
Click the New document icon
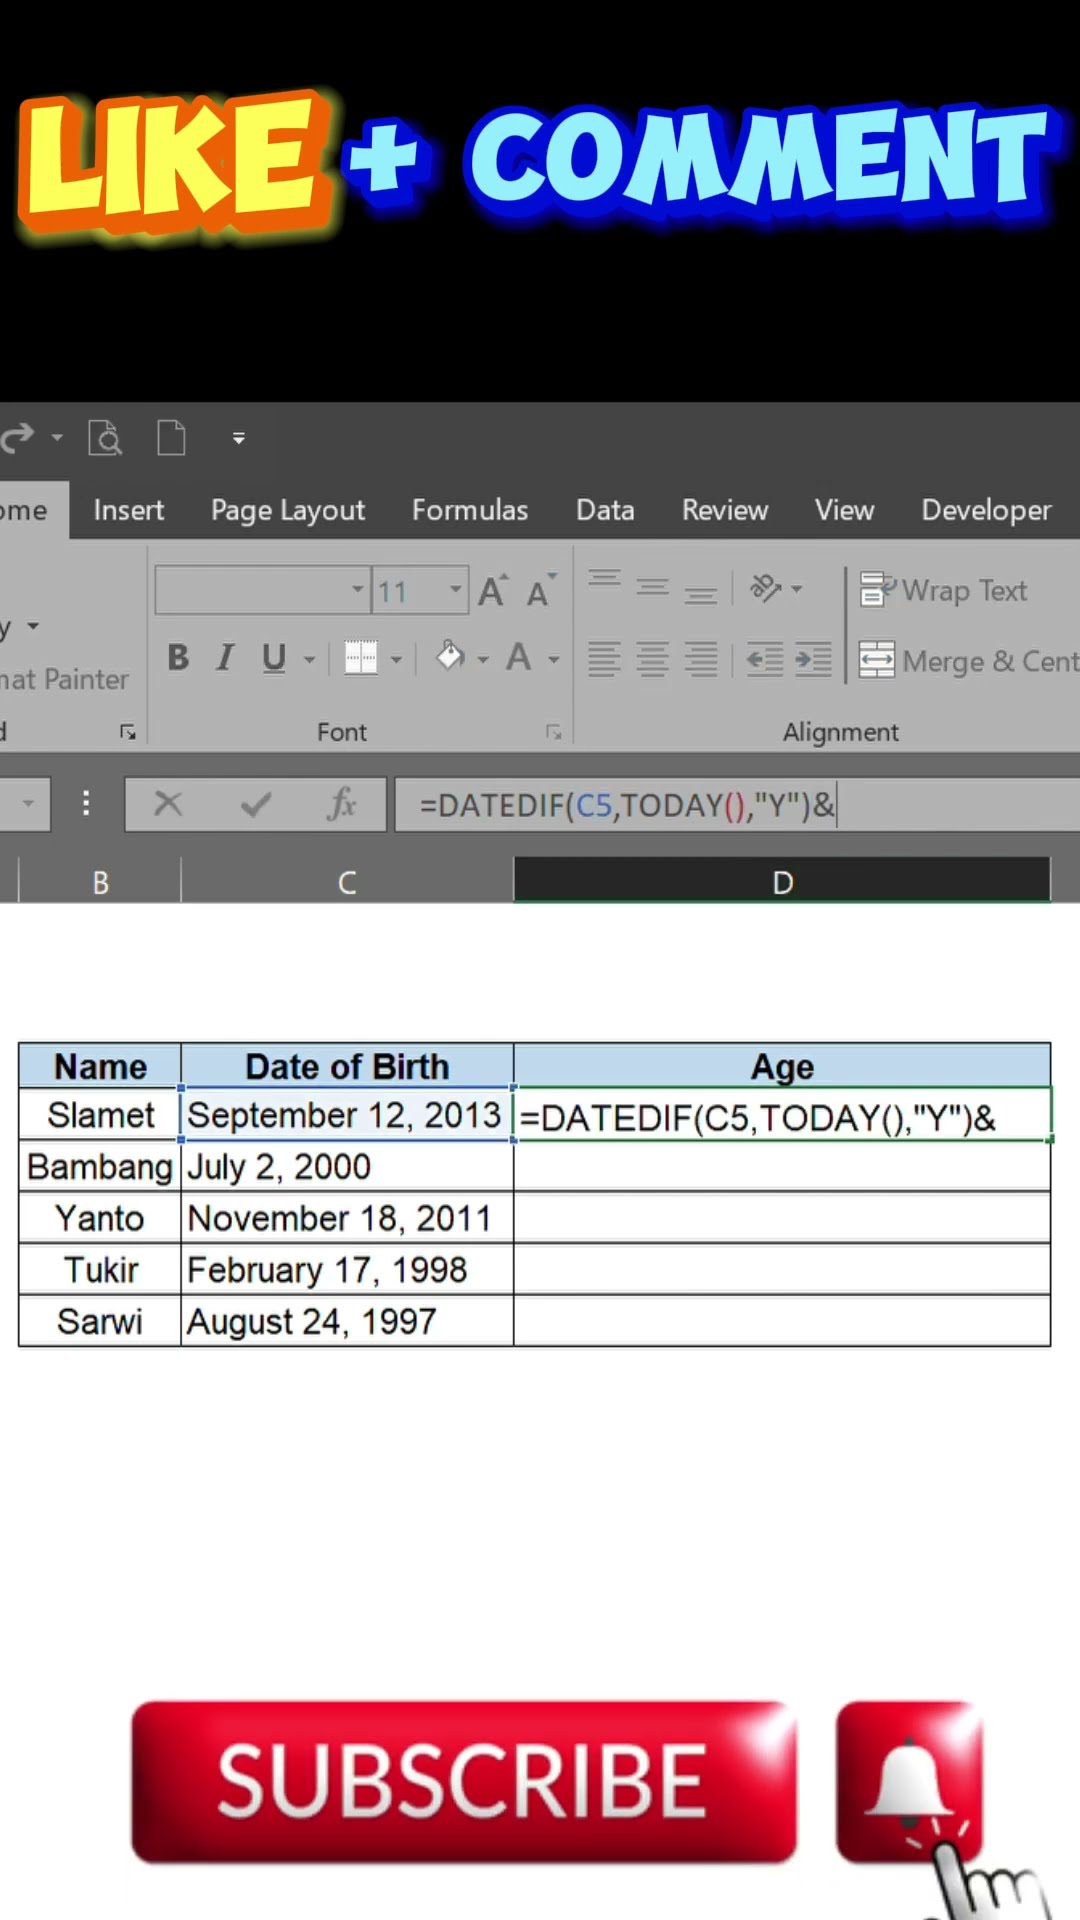click(x=171, y=438)
